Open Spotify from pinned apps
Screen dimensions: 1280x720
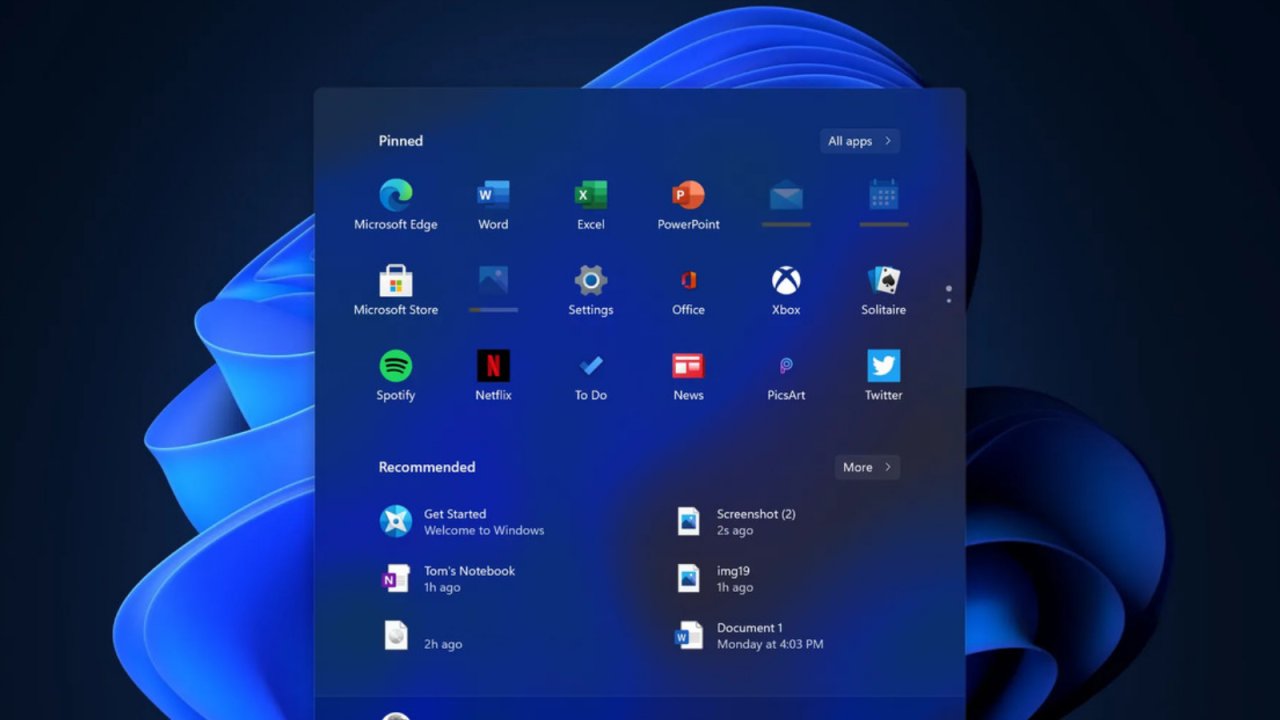(x=396, y=366)
